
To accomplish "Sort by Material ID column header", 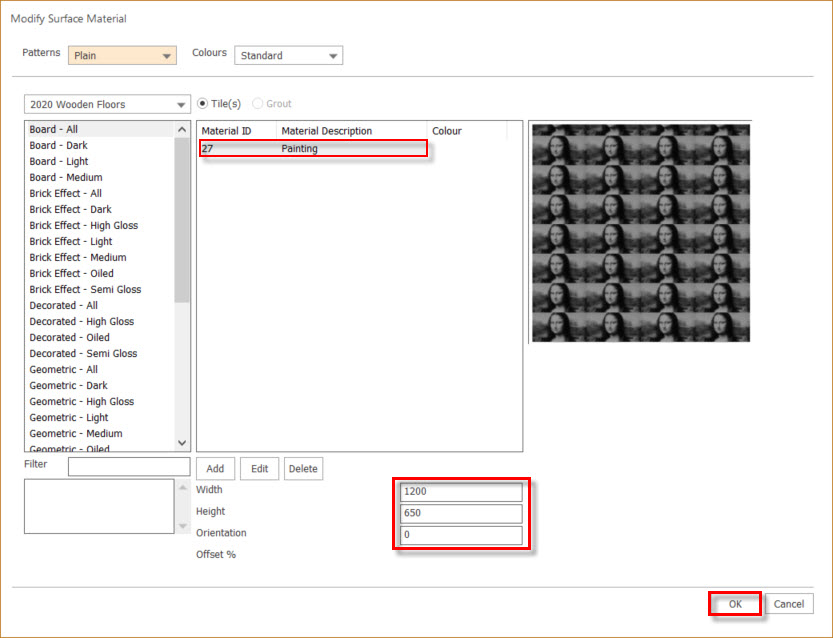I will [237, 131].
